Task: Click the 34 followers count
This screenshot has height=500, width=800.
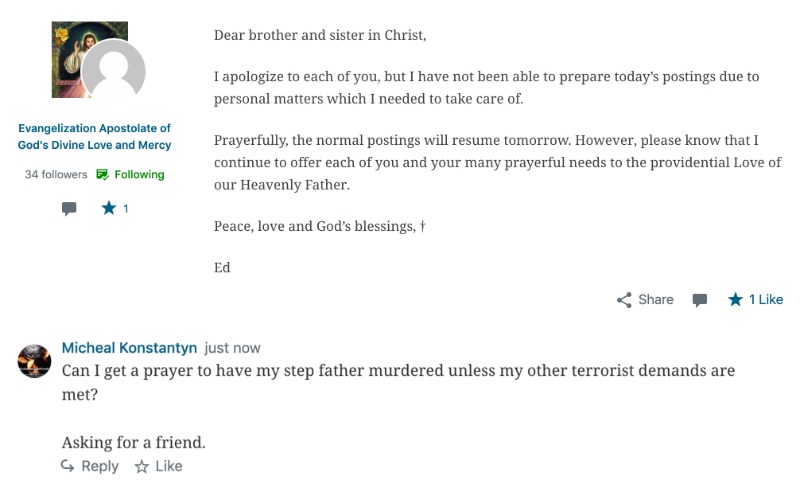Action: pyautogui.click(x=56, y=174)
